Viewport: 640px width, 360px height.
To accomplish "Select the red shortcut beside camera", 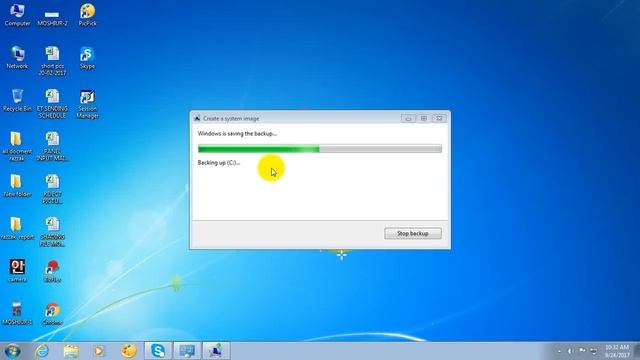I will pyautogui.click(x=52, y=271).
